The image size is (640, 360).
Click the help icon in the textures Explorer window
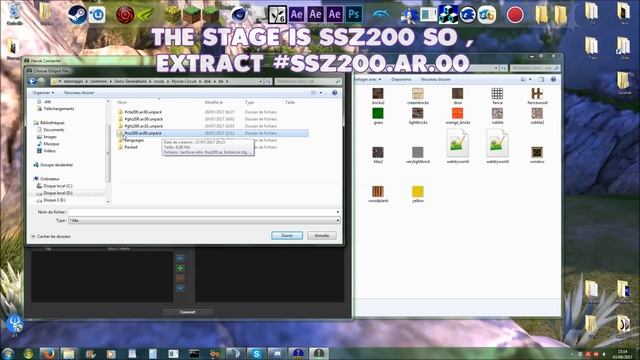coord(553,79)
